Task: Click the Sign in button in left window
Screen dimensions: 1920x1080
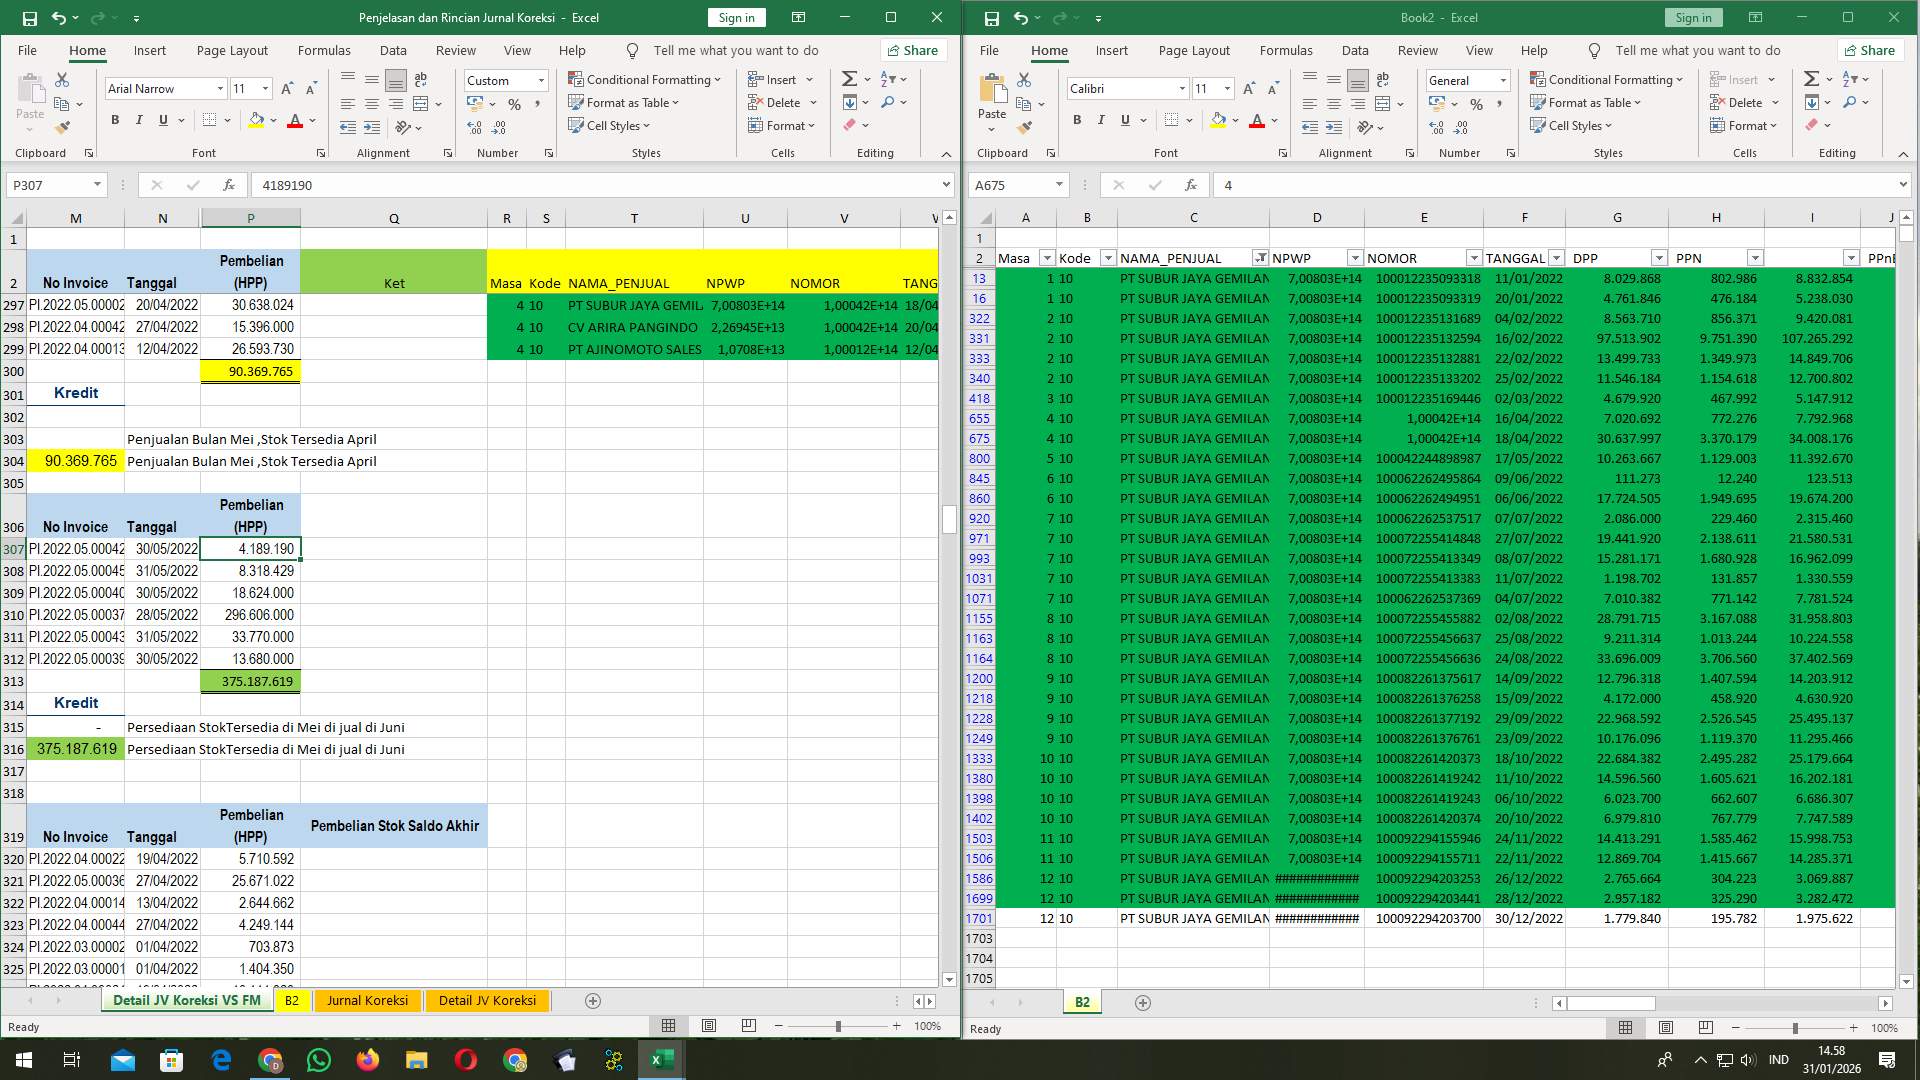Action: pos(736,17)
